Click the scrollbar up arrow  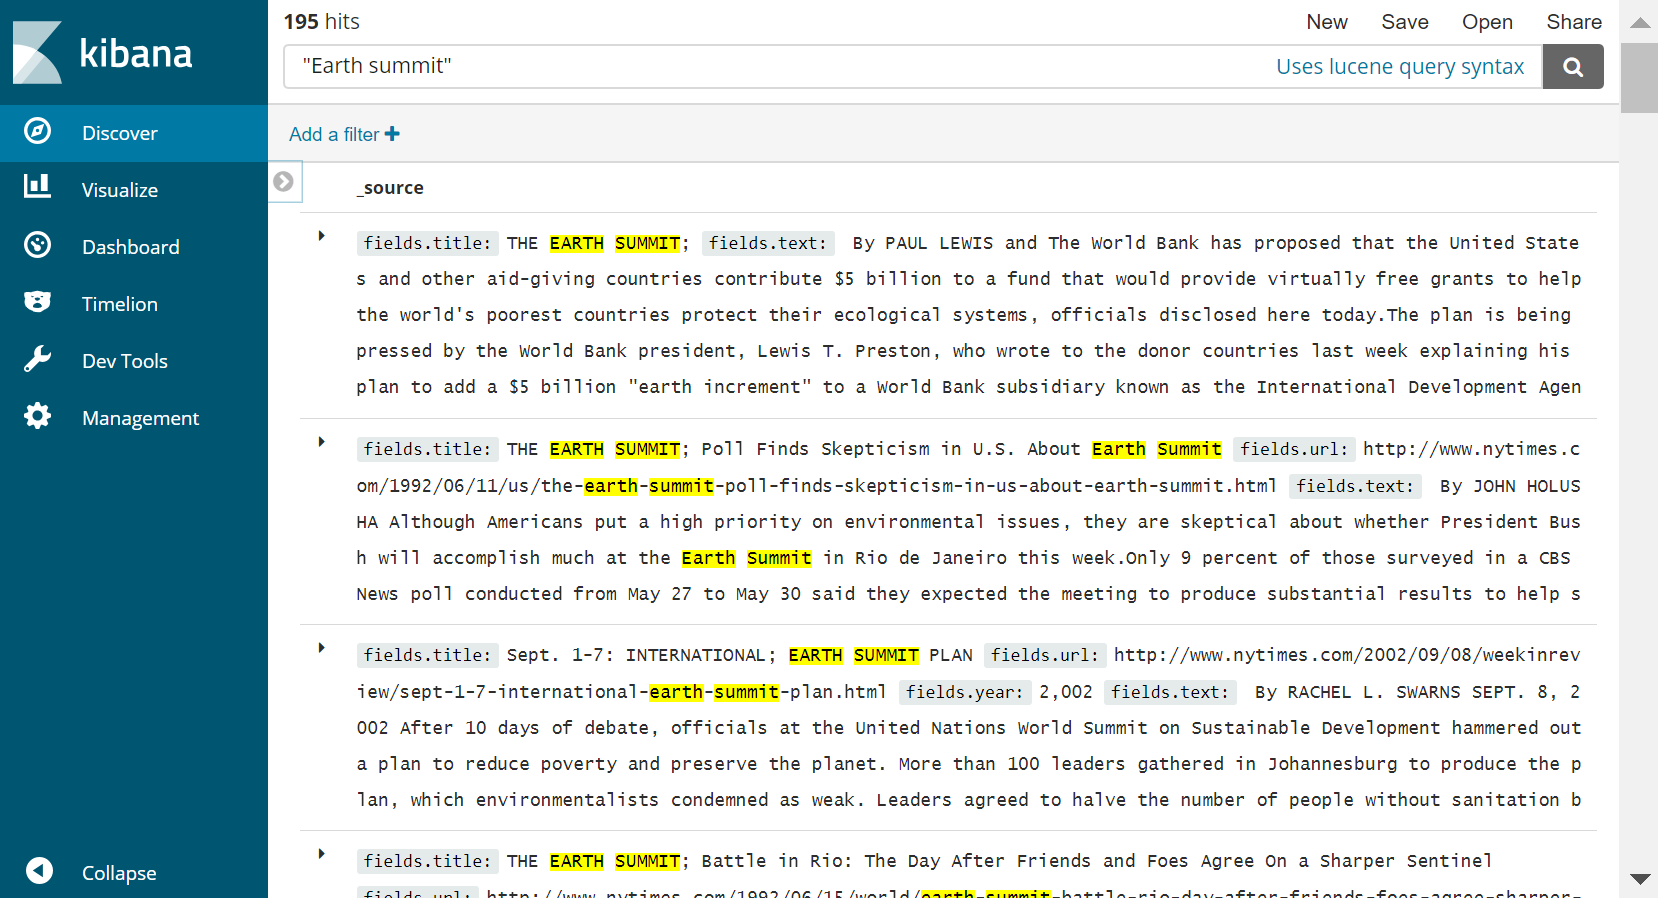pos(1640,22)
